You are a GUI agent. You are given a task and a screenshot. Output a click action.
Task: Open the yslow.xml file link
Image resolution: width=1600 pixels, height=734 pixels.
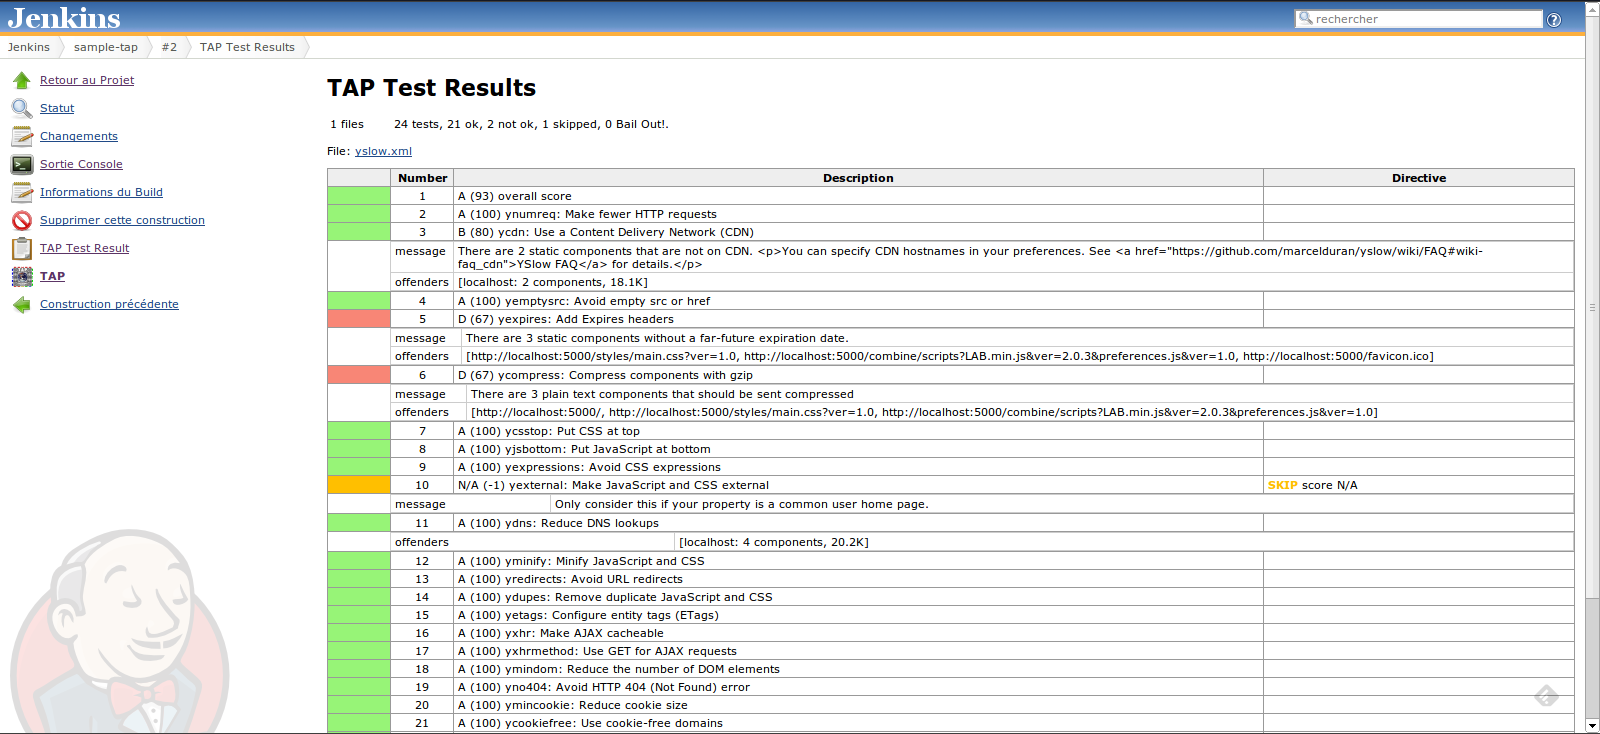383,151
